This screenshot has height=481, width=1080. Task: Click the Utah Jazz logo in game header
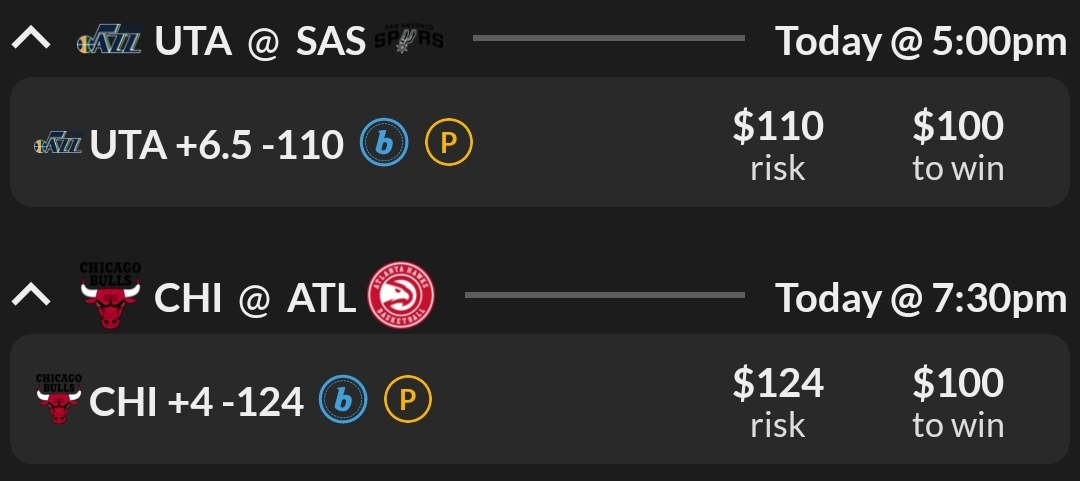tap(110, 41)
